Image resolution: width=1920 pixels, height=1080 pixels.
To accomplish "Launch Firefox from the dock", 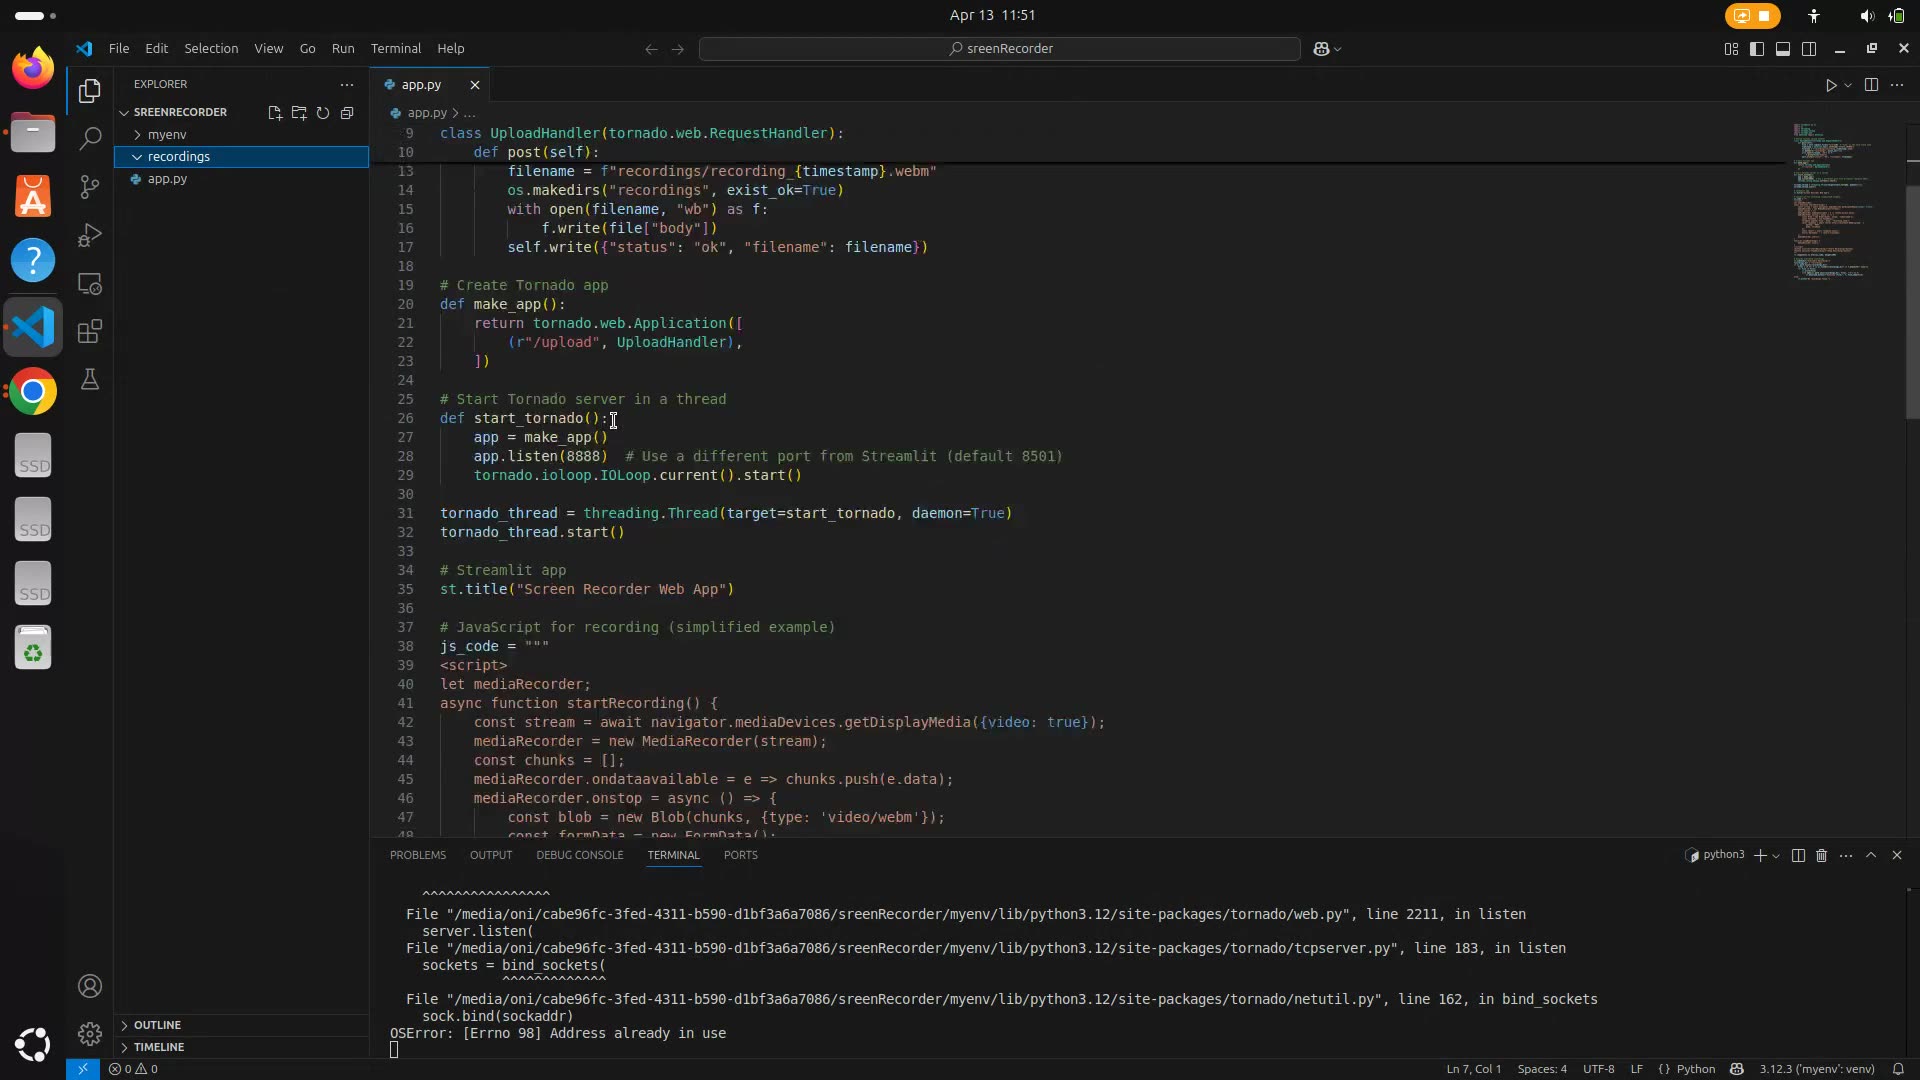I will coord(33,68).
